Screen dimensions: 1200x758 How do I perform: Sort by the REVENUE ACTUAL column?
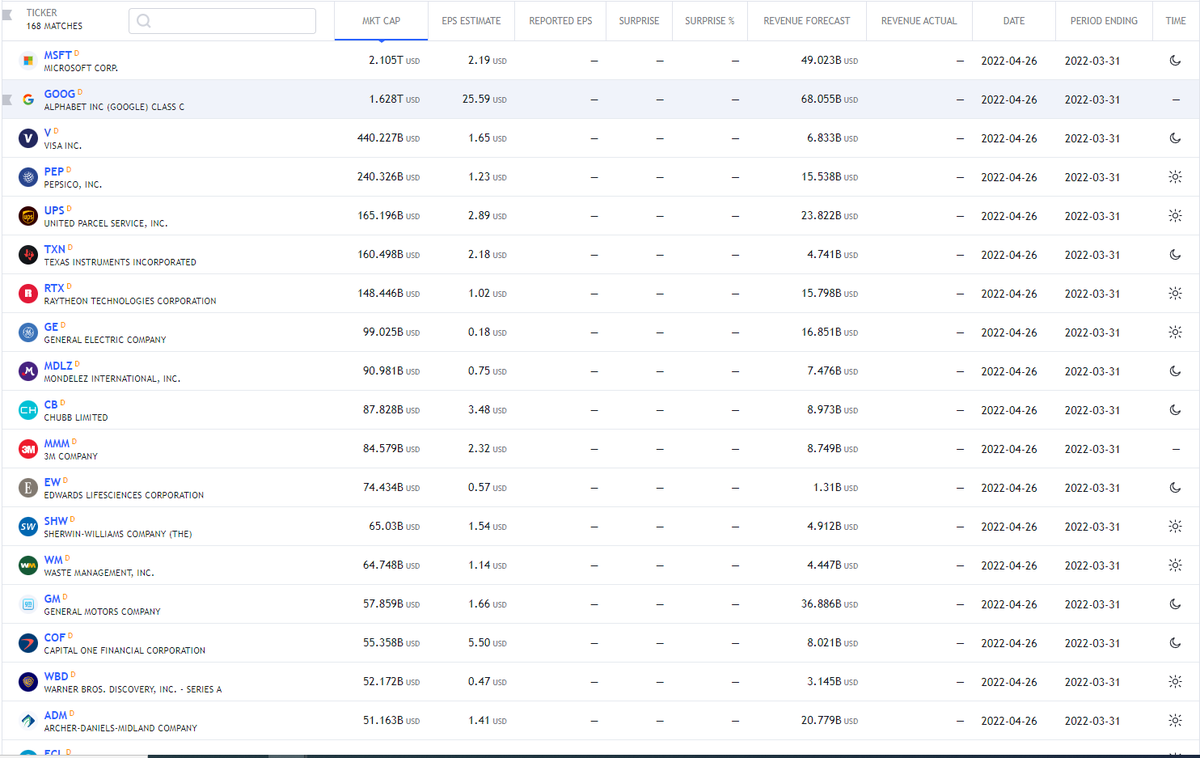click(919, 21)
